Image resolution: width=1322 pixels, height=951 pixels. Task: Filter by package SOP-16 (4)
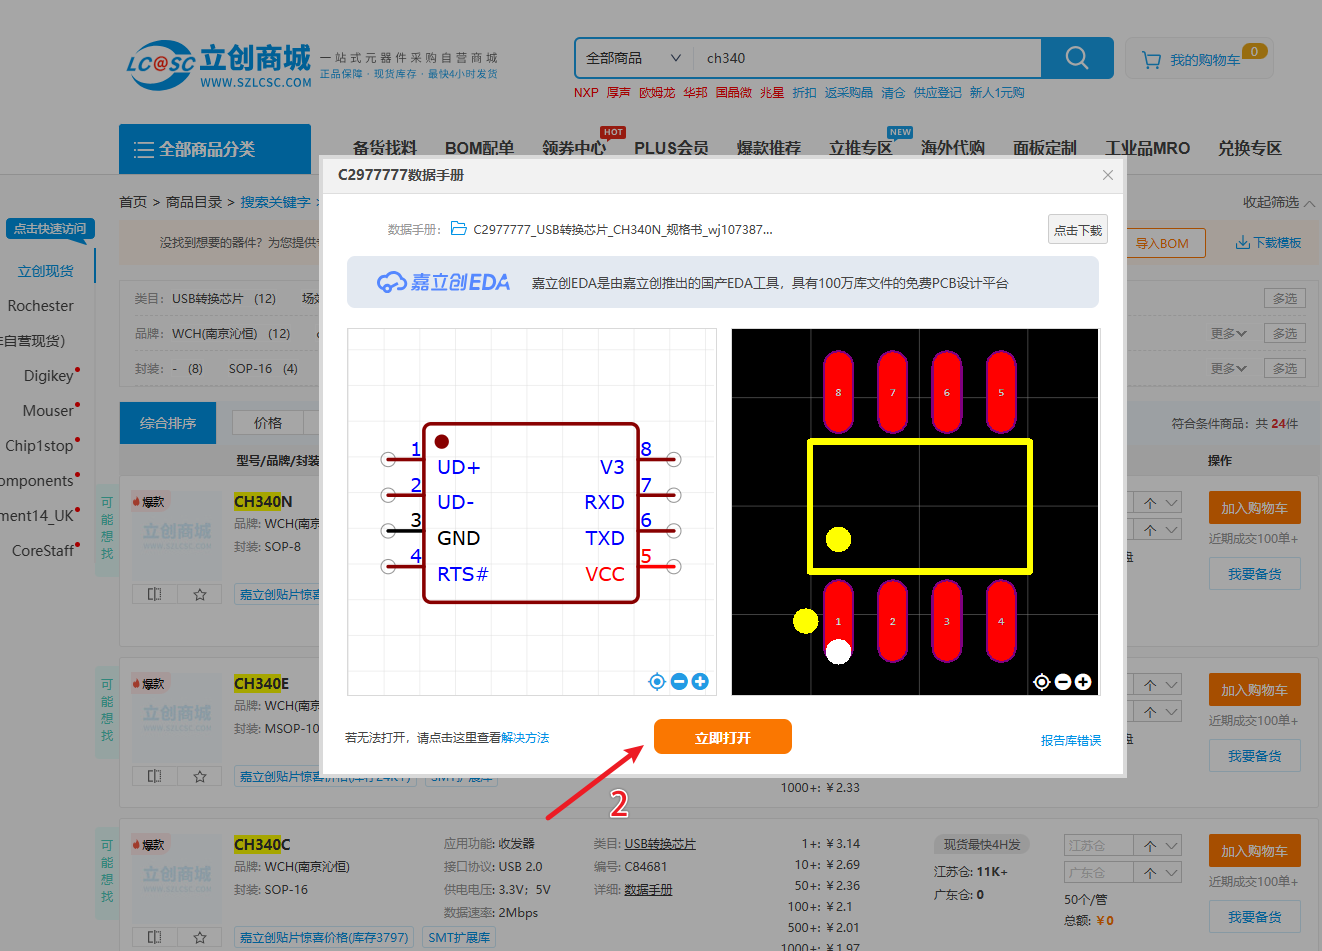[263, 369]
